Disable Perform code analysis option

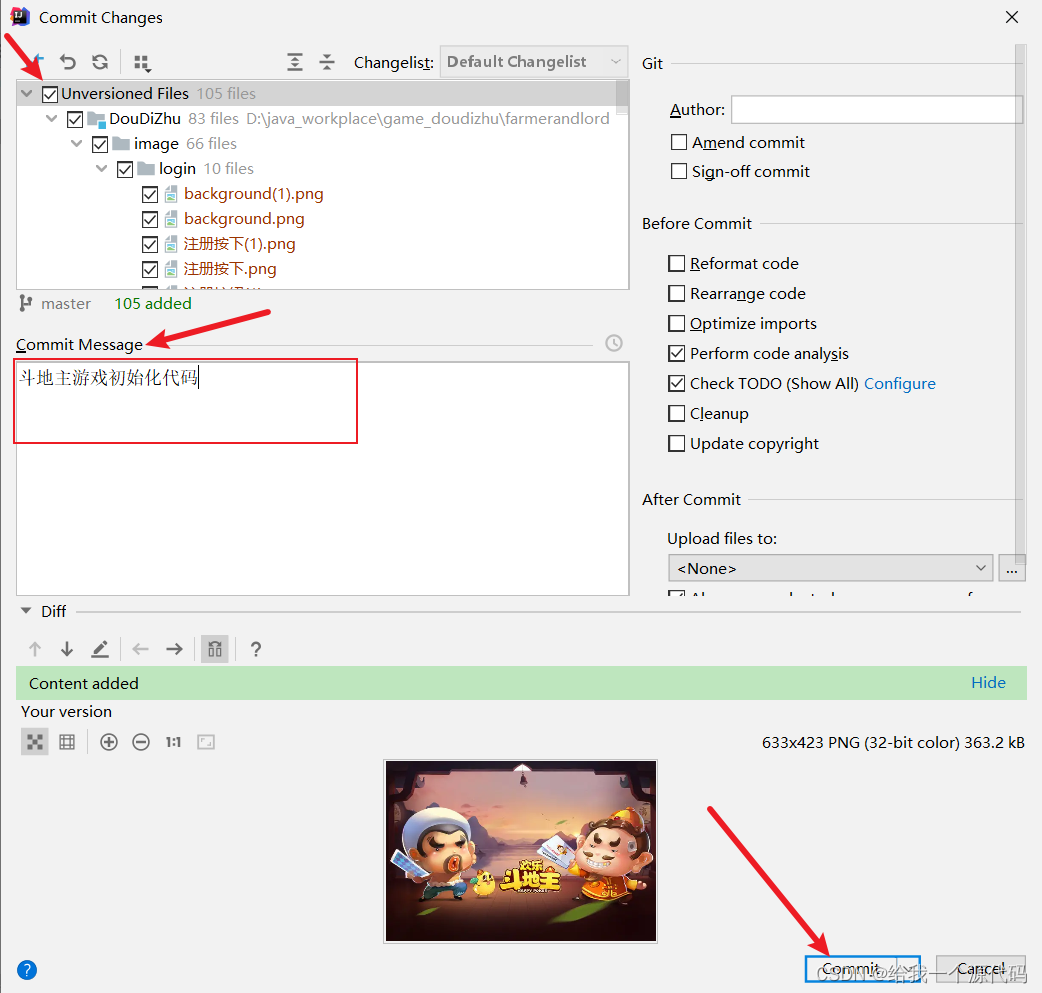[677, 354]
